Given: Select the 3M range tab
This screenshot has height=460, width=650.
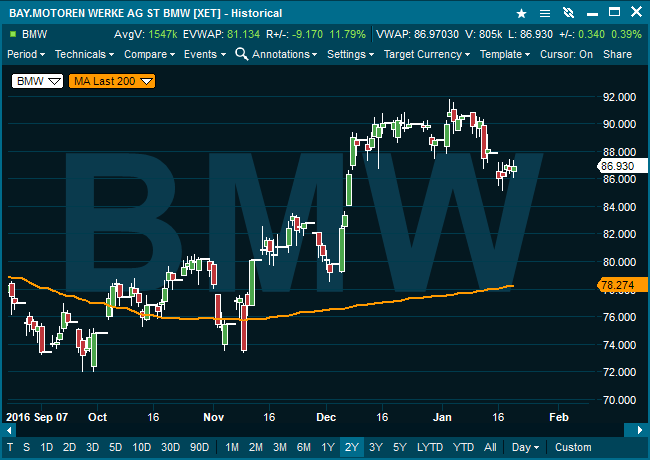Looking at the screenshot, I should (x=280, y=447).
